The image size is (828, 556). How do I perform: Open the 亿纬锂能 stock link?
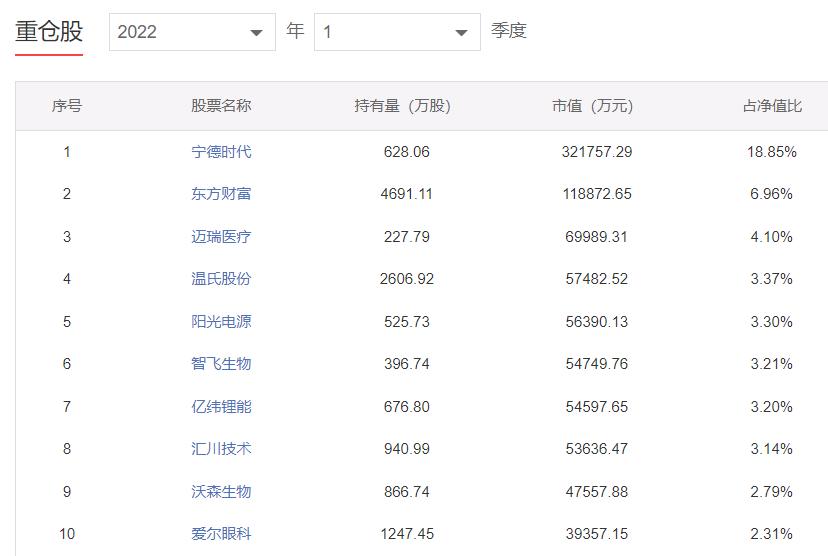coord(221,407)
